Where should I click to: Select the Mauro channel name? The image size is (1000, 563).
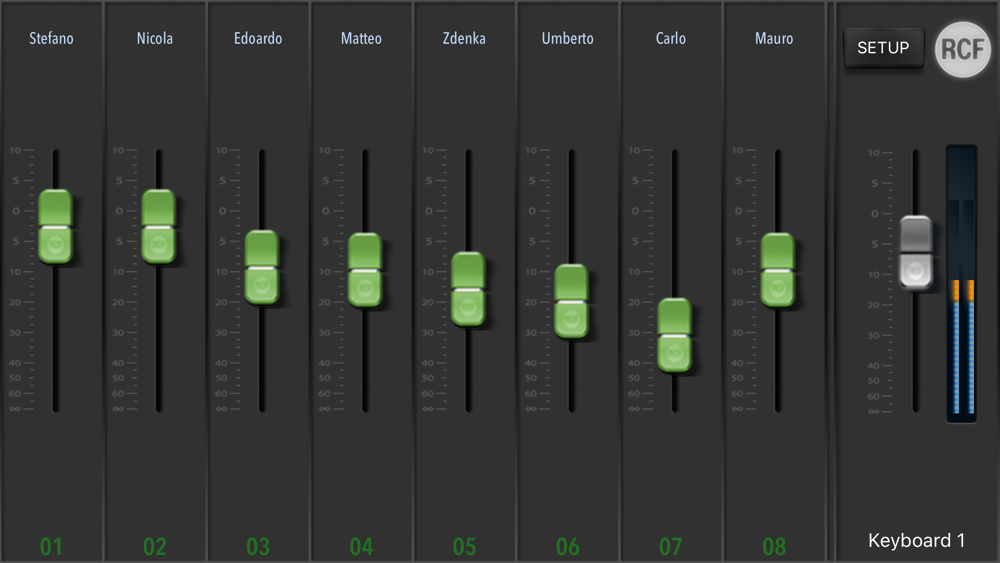(x=774, y=38)
